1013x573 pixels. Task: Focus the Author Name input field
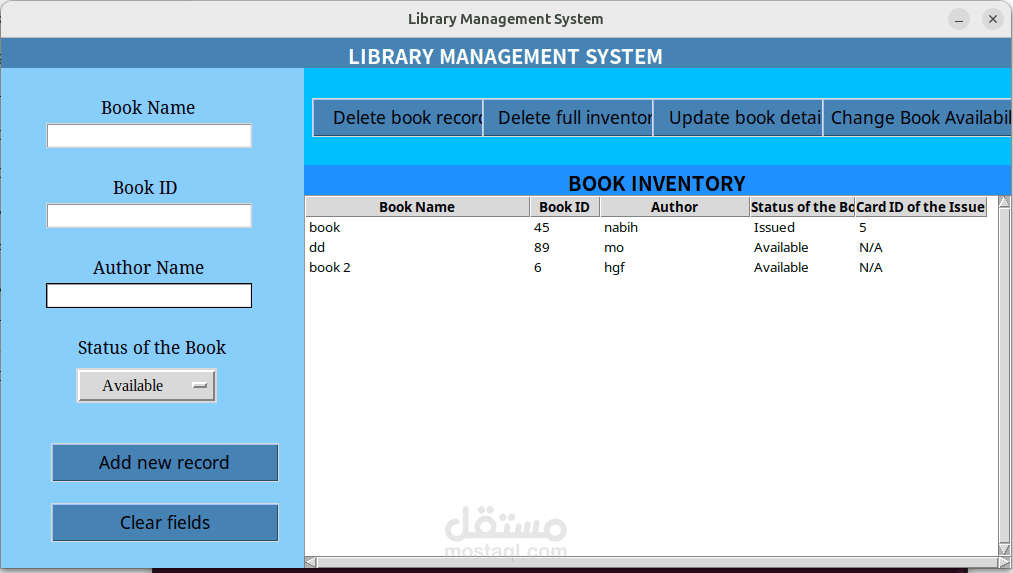click(149, 295)
